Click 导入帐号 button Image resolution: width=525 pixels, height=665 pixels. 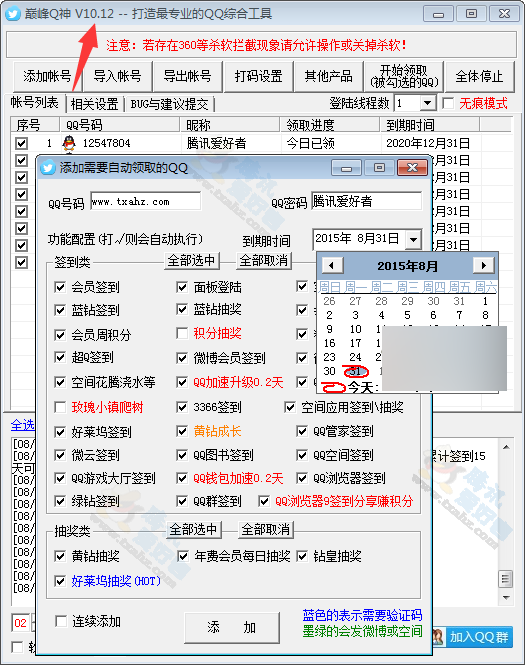click(117, 76)
